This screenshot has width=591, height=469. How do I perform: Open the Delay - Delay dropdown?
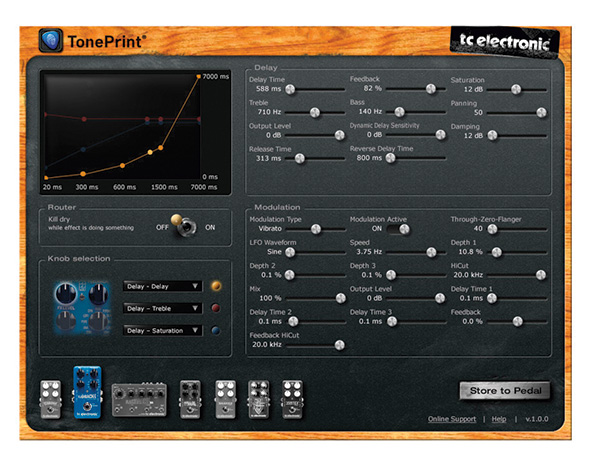(x=162, y=286)
